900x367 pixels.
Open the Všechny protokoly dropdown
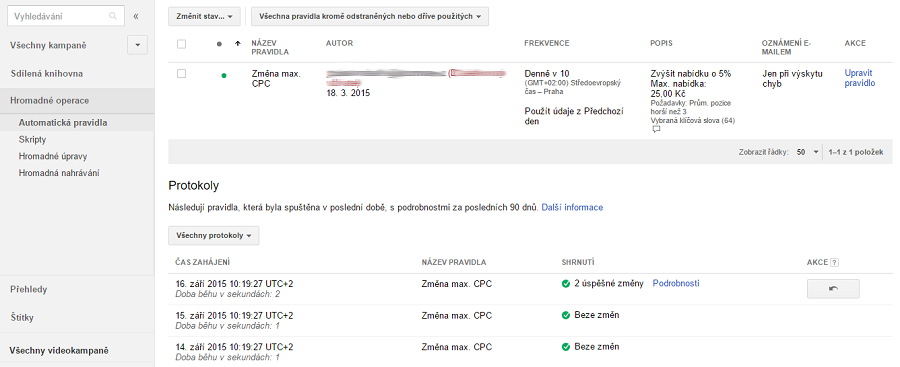pos(214,235)
